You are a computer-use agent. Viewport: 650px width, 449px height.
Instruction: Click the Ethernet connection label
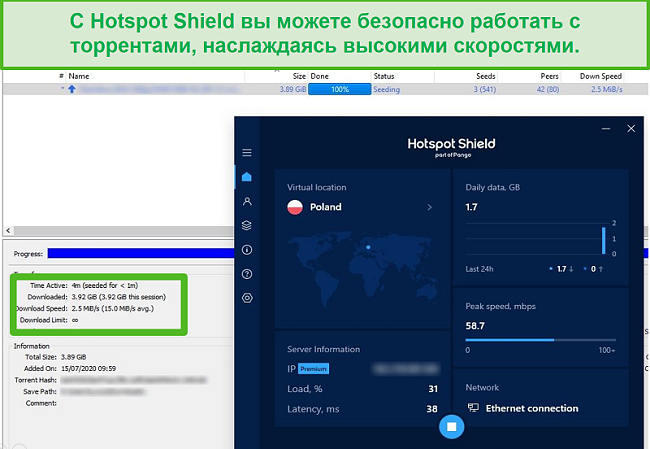click(x=532, y=408)
